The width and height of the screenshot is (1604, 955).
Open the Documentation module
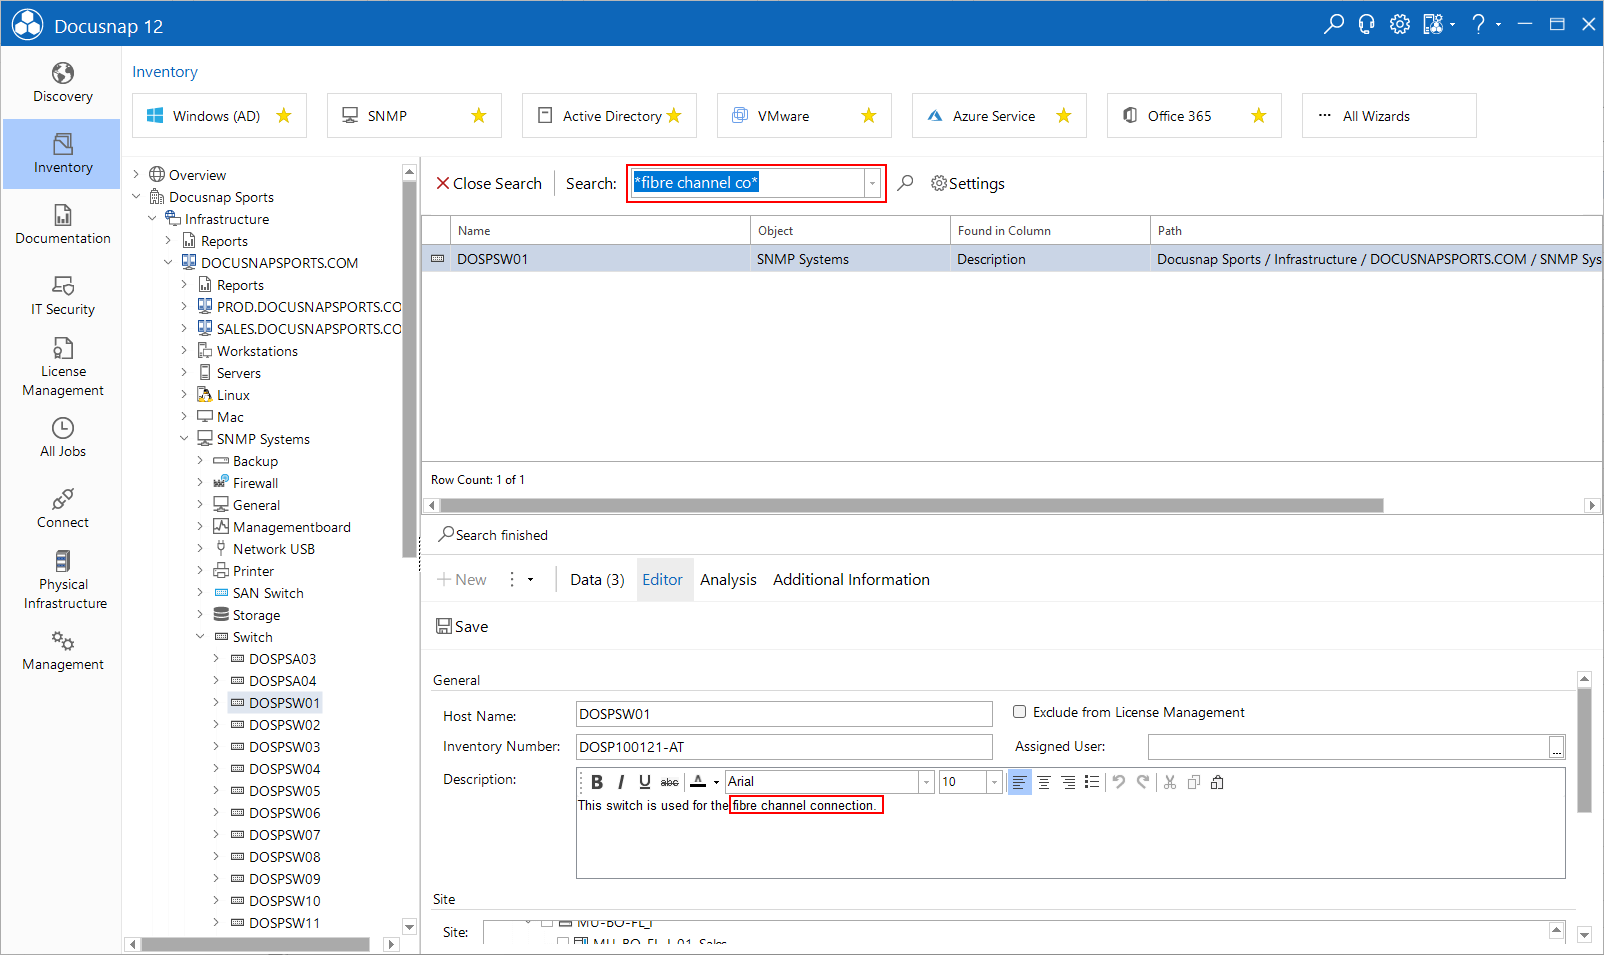(x=62, y=225)
